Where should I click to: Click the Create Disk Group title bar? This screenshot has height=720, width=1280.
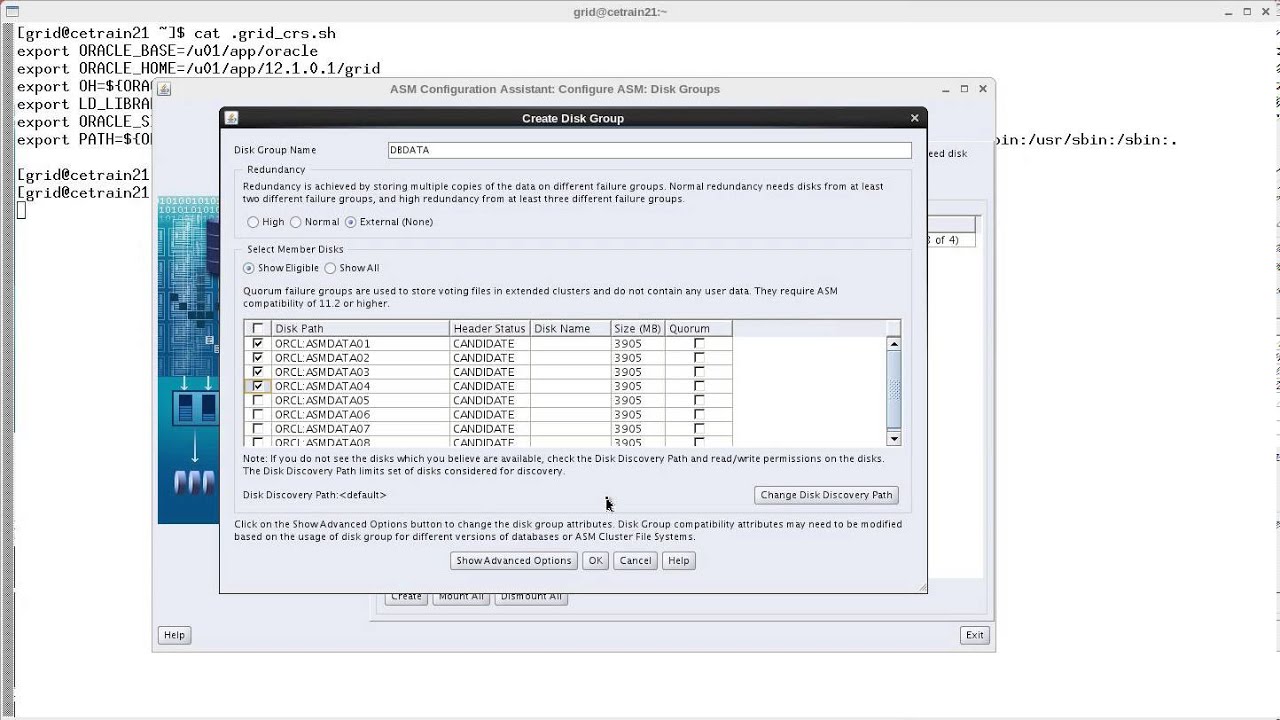click(573, 118)
